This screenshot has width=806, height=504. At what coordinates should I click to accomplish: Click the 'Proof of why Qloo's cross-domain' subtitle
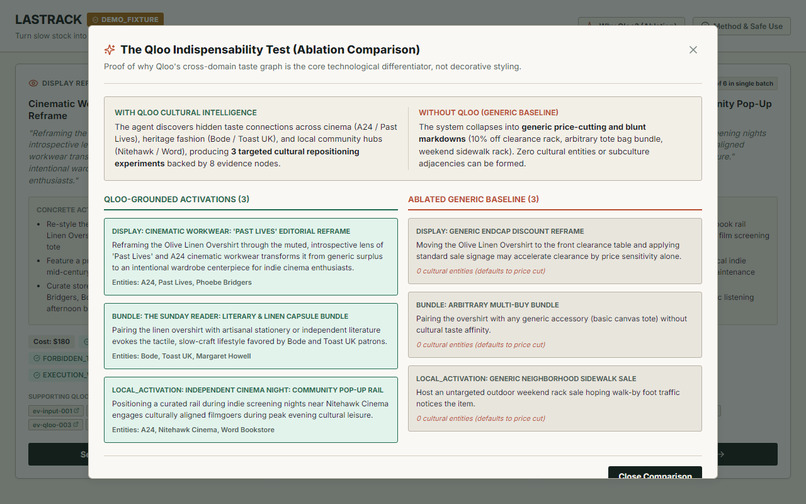coord(313,66)
